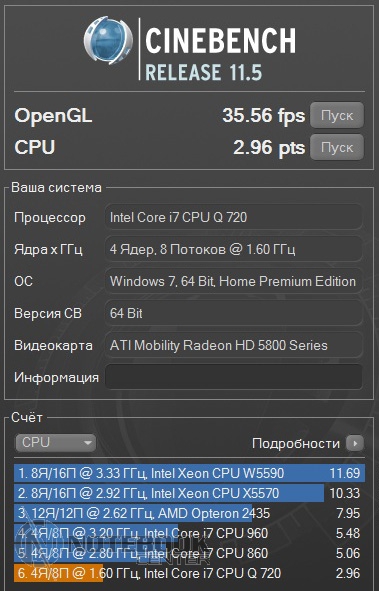Click into the Информация text field
This screenshot has width=379, height=591.
pos(234,377)
